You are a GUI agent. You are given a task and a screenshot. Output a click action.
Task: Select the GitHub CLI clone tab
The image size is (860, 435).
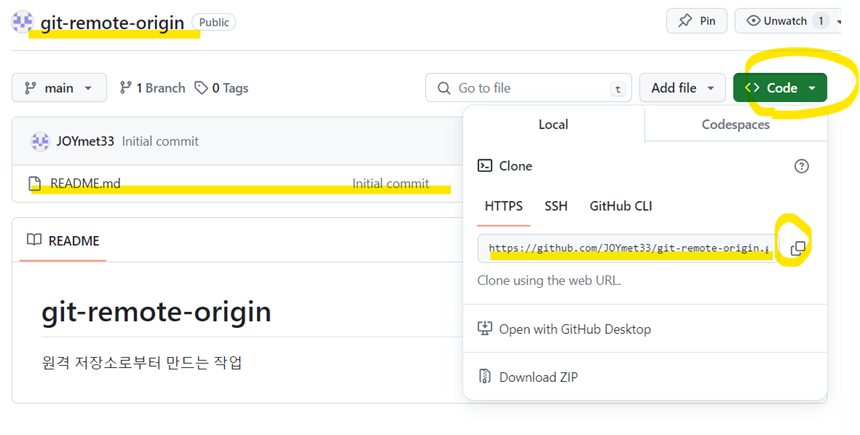pyautogui.click(x=621, y=206)
